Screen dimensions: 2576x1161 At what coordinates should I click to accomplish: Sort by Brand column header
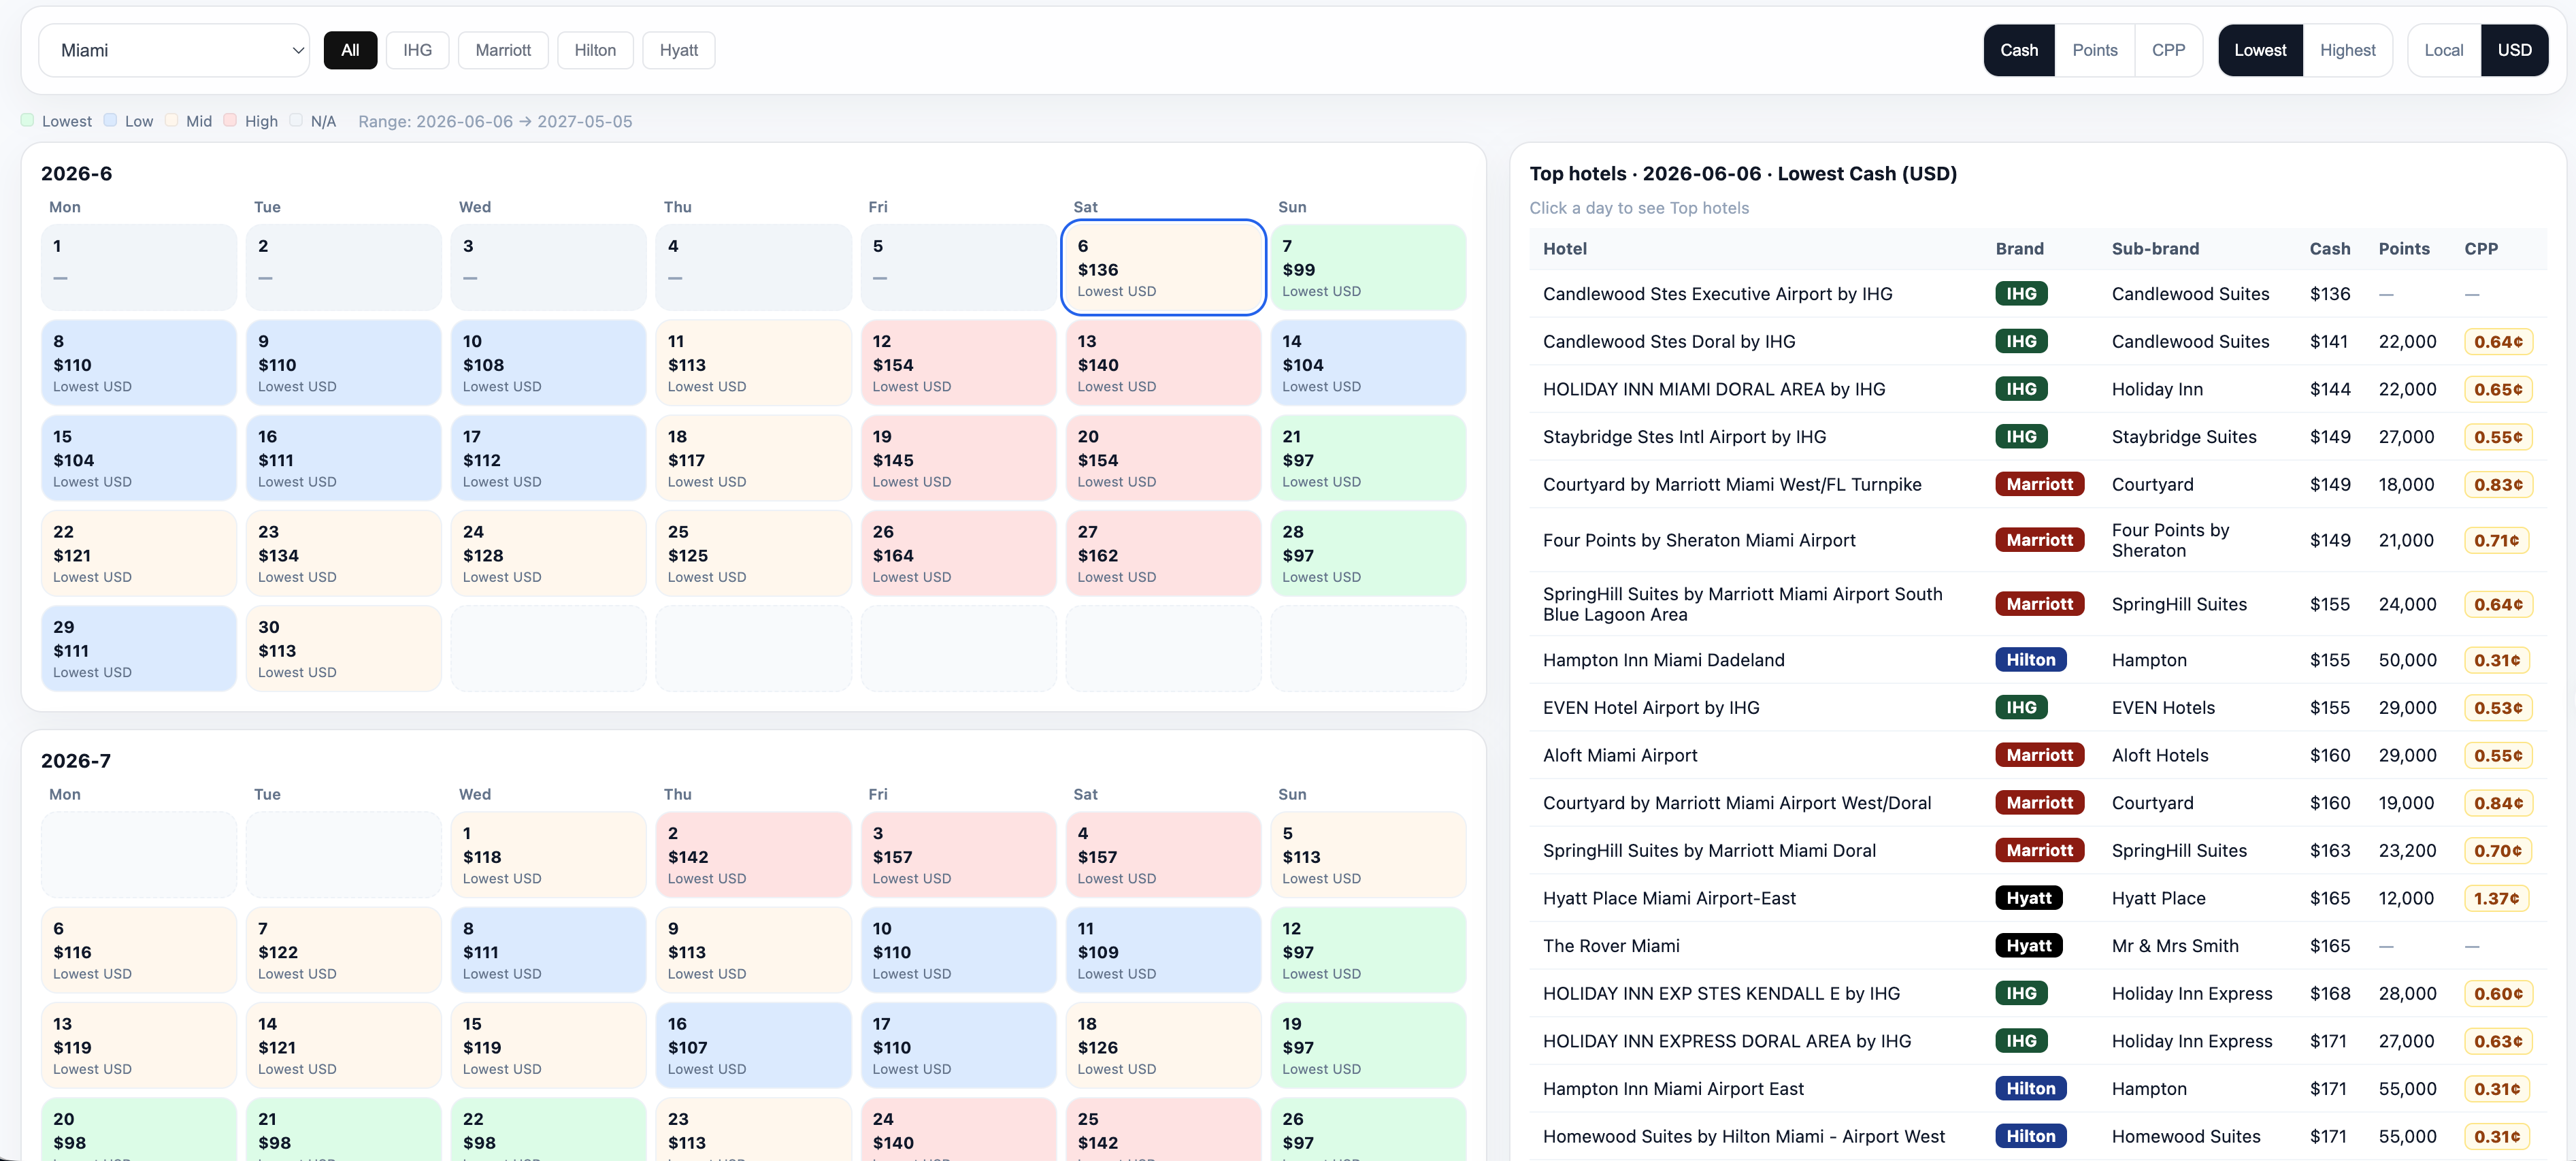pos(2019,249)
